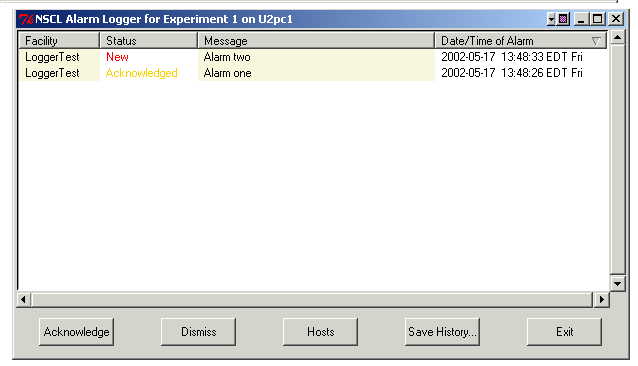This screenshot has width=638, height=366.
Task: Close the Alarm Logger window
Action: (x=616, y=19)
